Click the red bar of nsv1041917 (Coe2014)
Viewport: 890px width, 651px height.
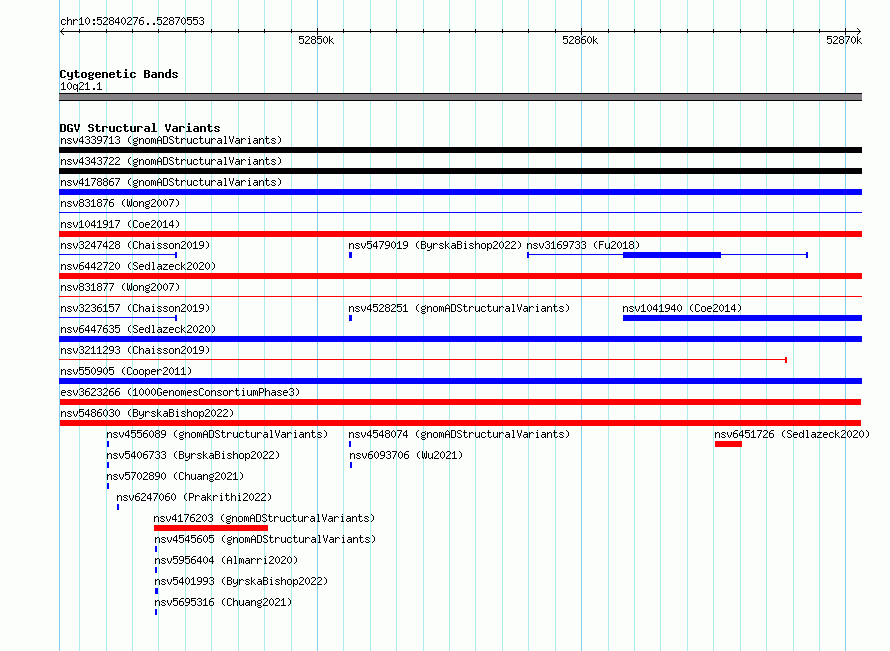[460, 234]
